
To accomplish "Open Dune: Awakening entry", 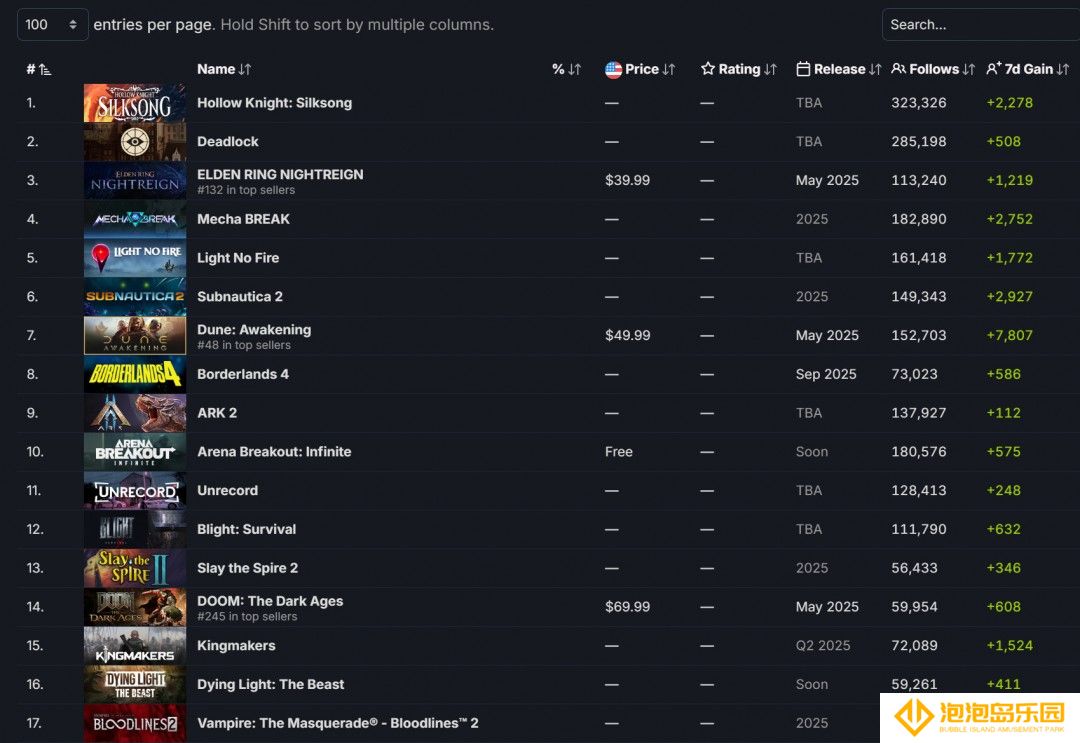I will pos(253,329).
